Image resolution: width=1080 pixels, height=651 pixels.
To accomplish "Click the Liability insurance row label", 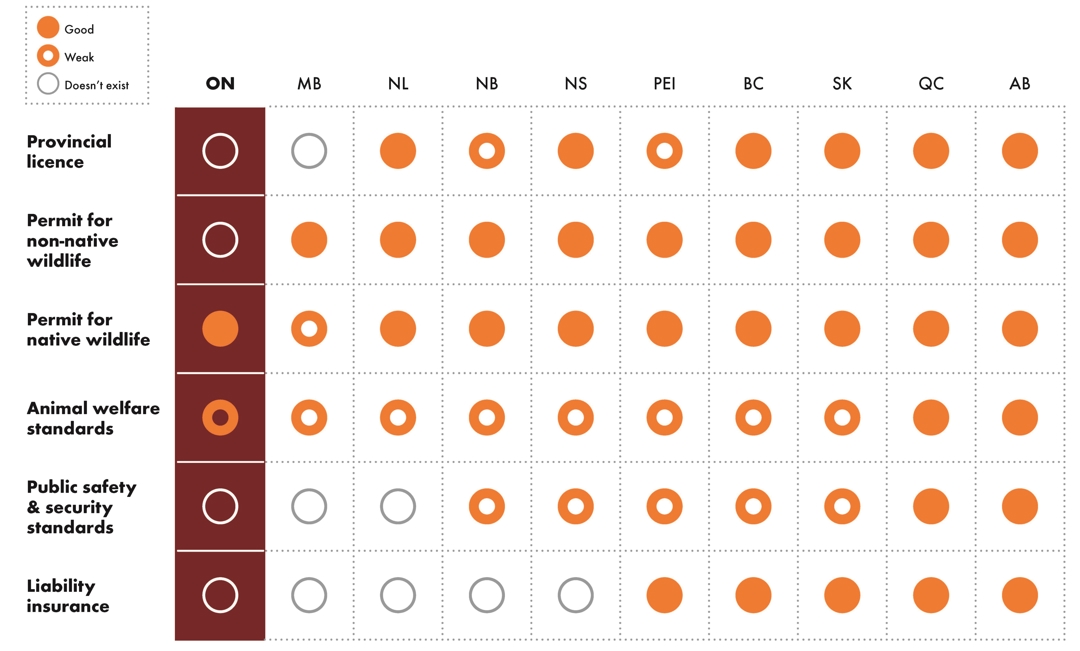I will tap(68, 595).
